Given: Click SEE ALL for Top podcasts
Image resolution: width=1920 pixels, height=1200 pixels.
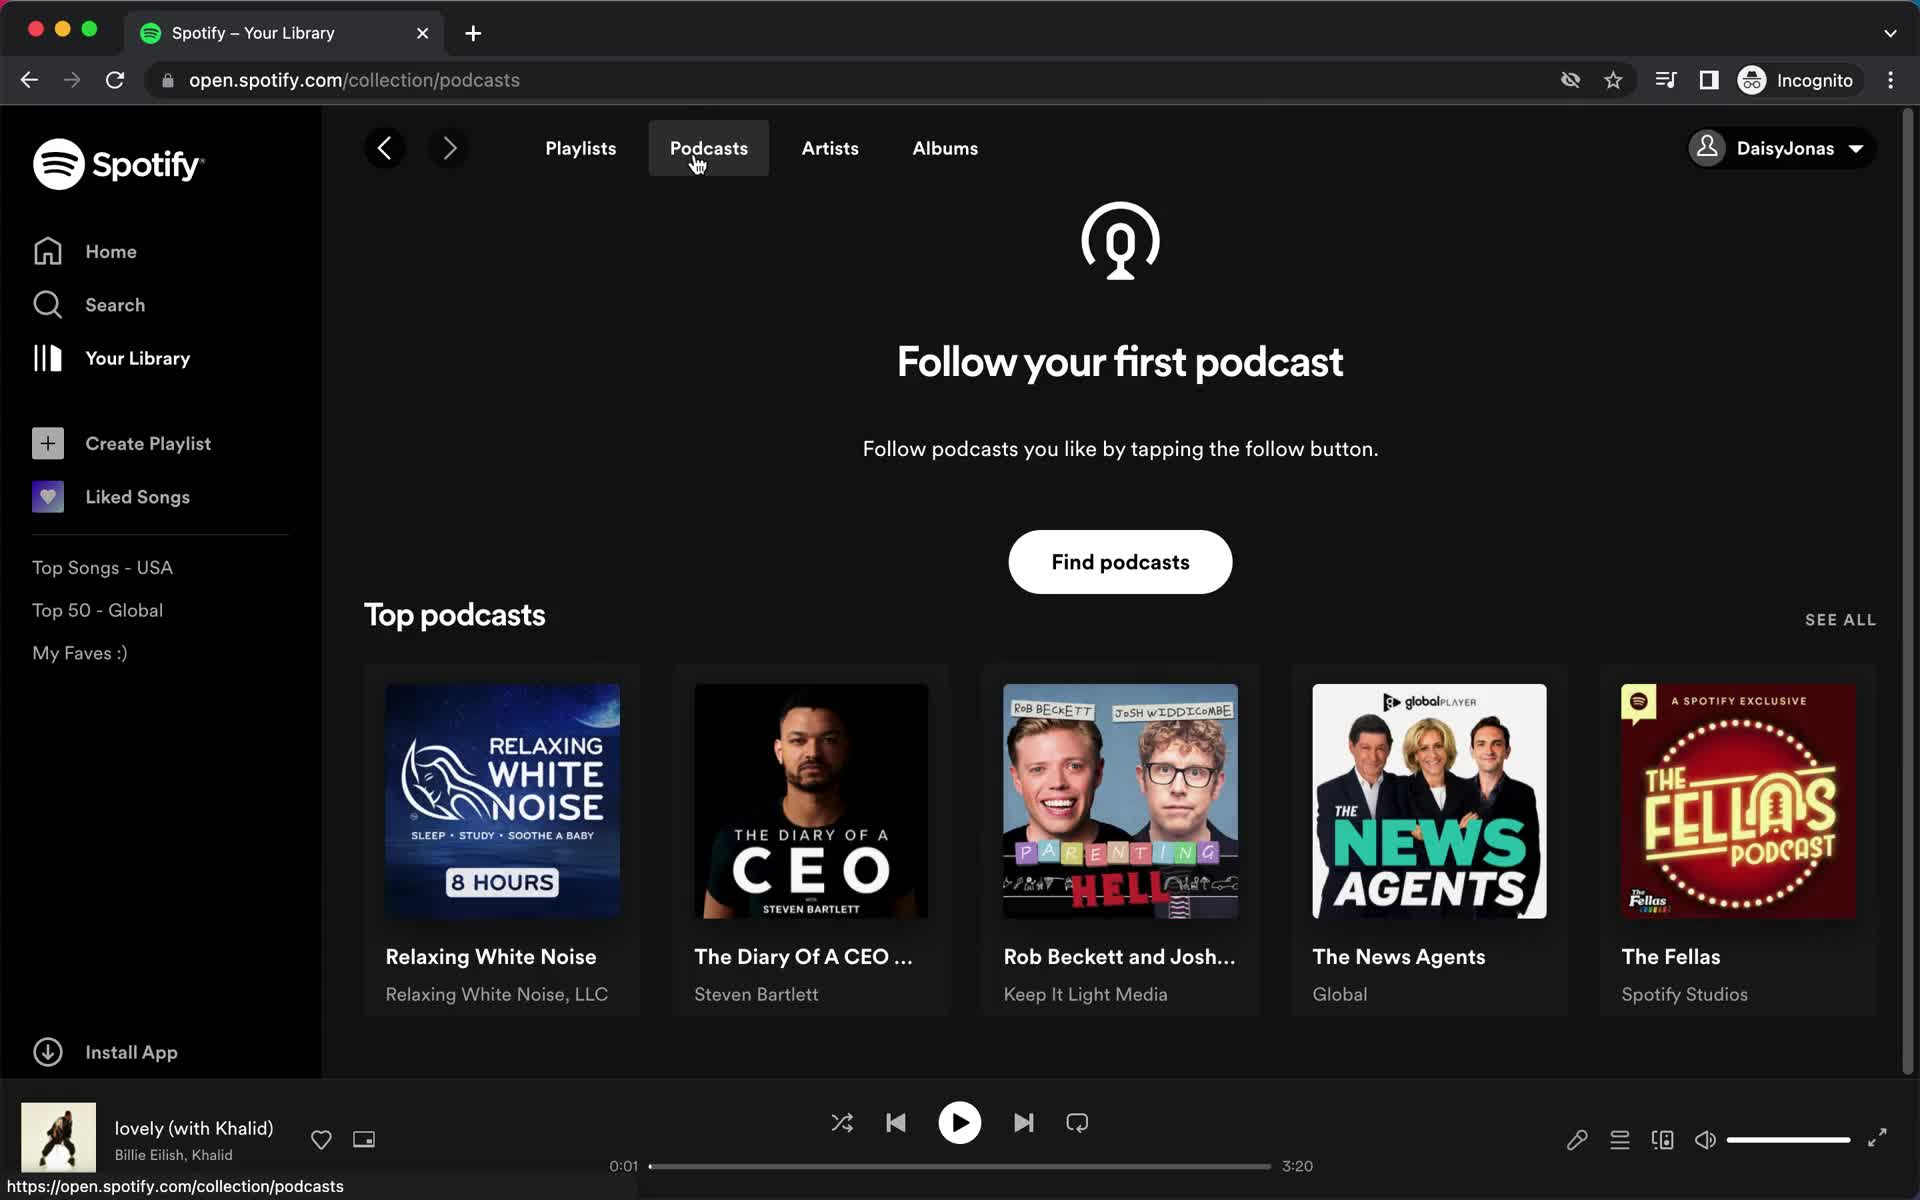Looking at the screenshot, I should click(1840, 620).
